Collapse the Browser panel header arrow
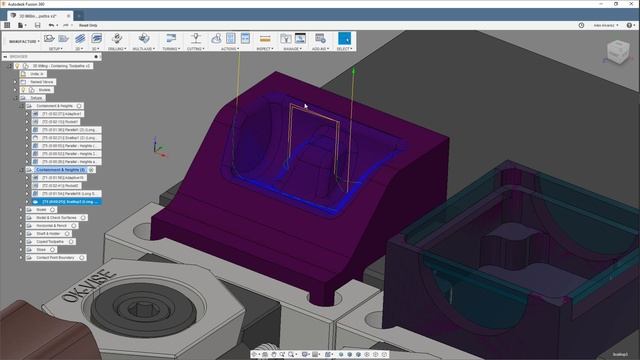The width and height of the screenshot is (640, 360). 5,57
